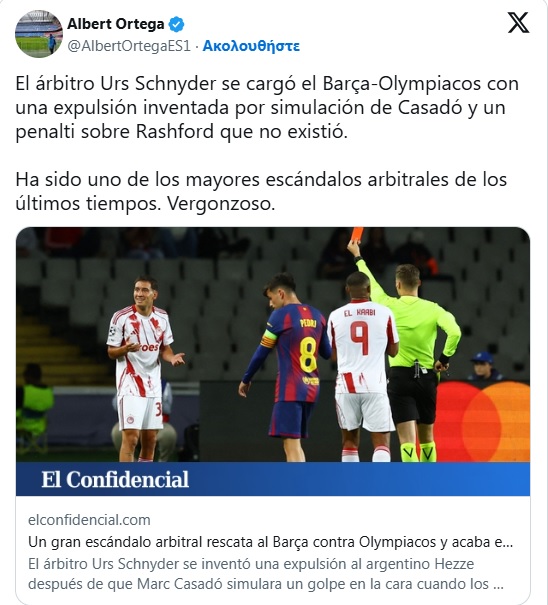Image resolution: width=548 pixels, height=605 pixels.
Task: Click the paragraph ending with "Vergonzoso"
Action: pyautogui.click(x=261, y=191)
